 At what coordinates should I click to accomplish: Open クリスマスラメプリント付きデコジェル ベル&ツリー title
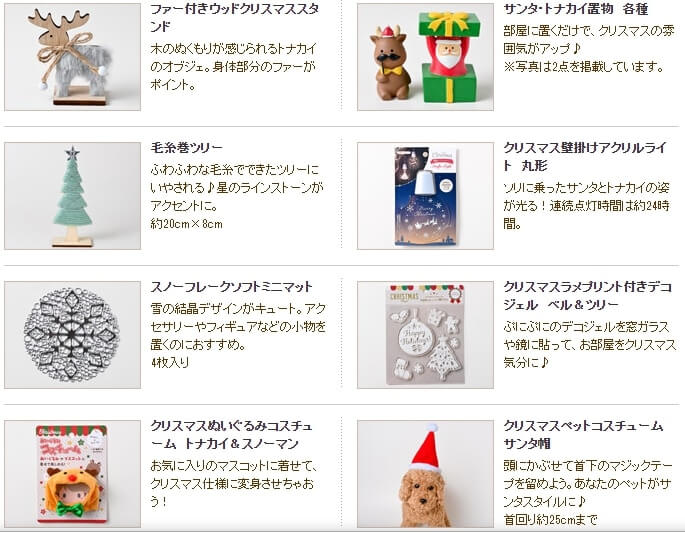point(588,295)
